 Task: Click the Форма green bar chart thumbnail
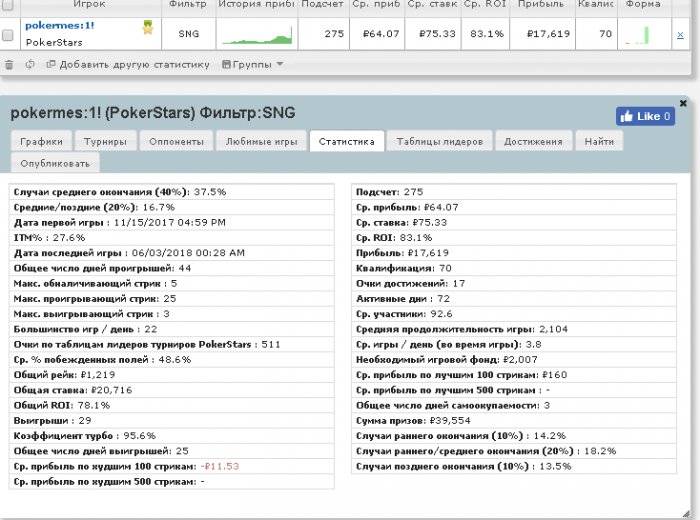[x=638, y=35]
